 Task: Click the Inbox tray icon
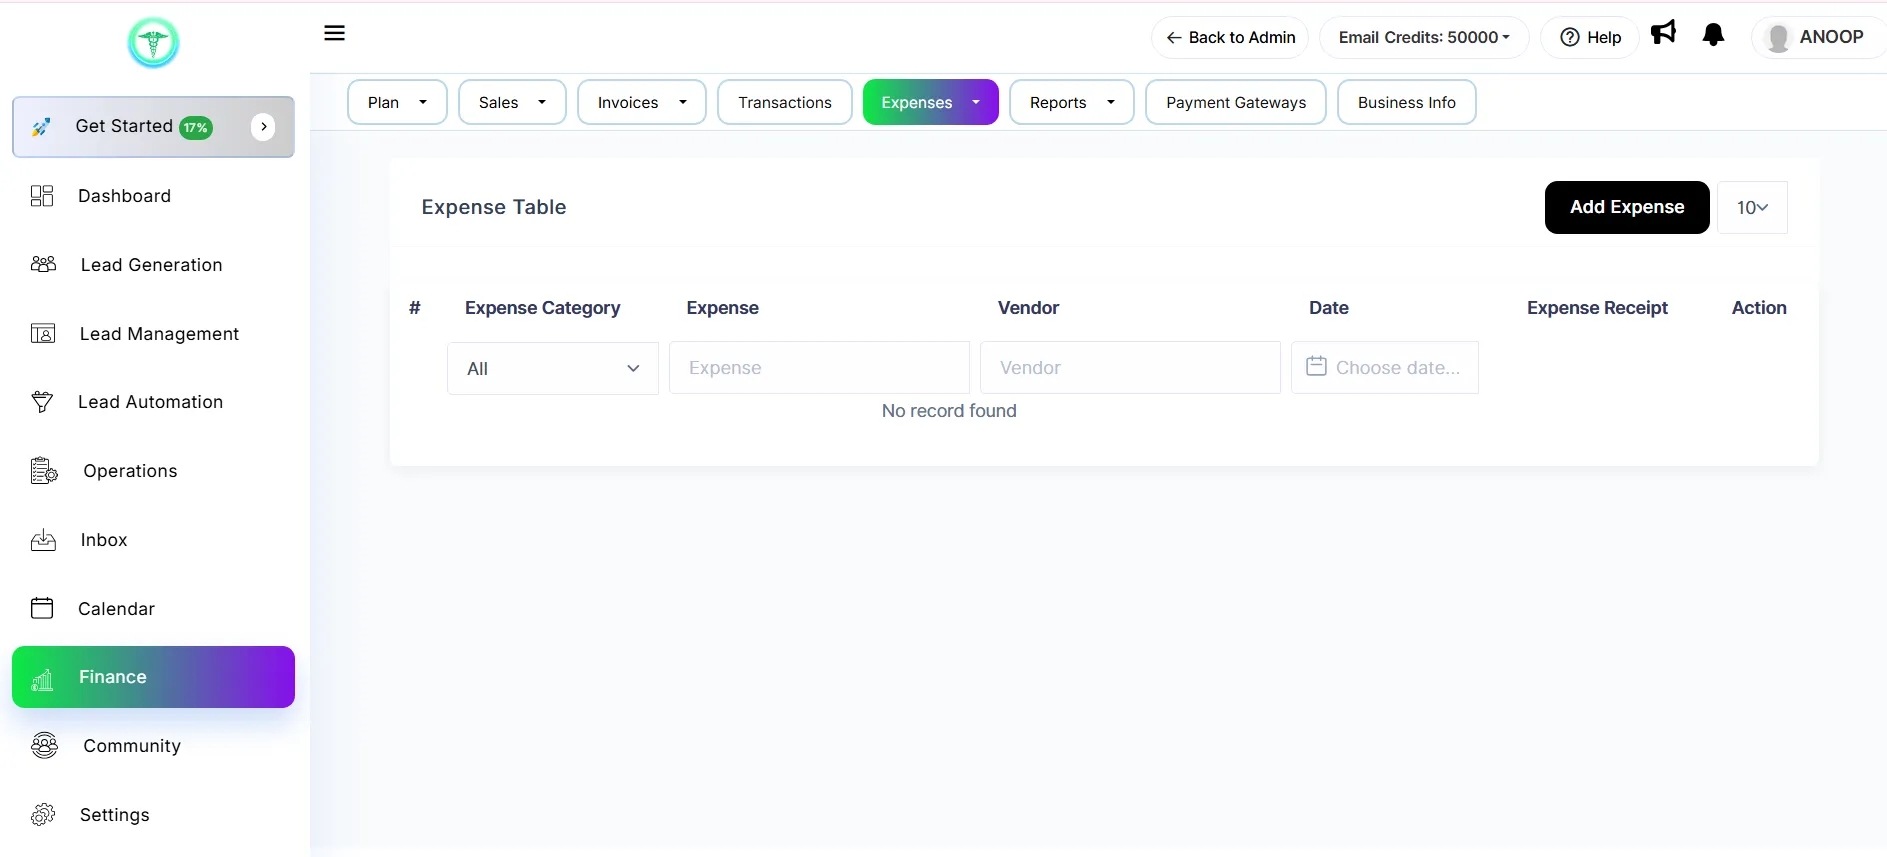point(43,540)
